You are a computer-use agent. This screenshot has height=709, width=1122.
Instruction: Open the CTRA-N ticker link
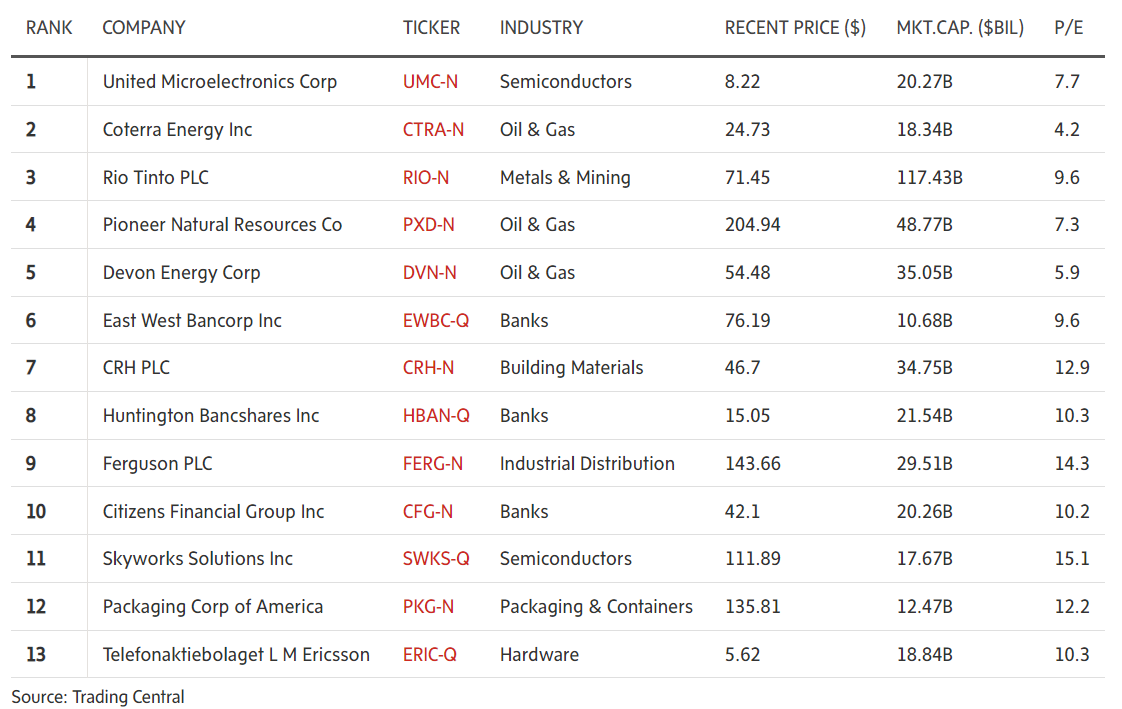point(433,129)
